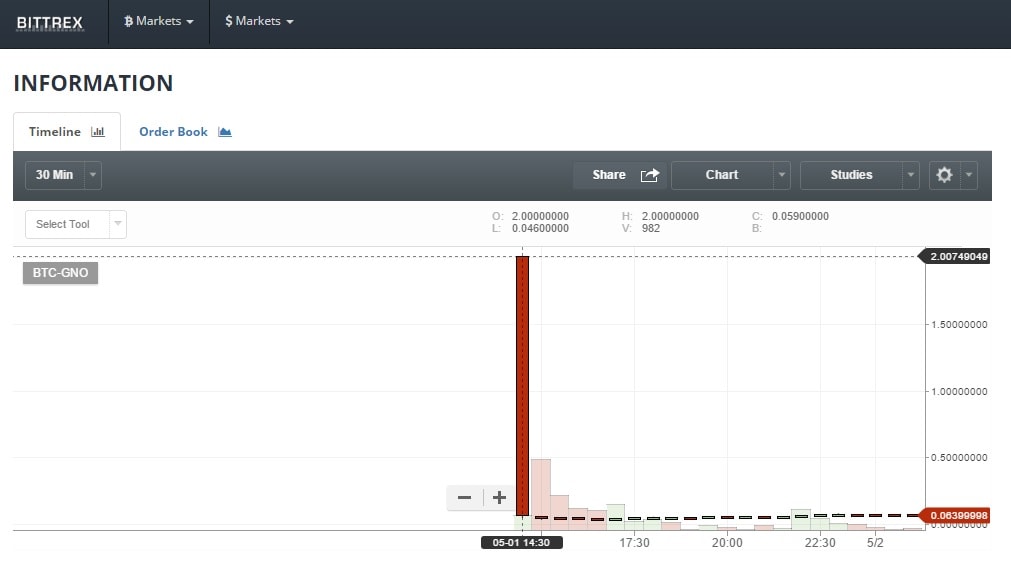Click the Bittrex logo
This screenshot has height=574, width=1011.
tap(50, 22)
